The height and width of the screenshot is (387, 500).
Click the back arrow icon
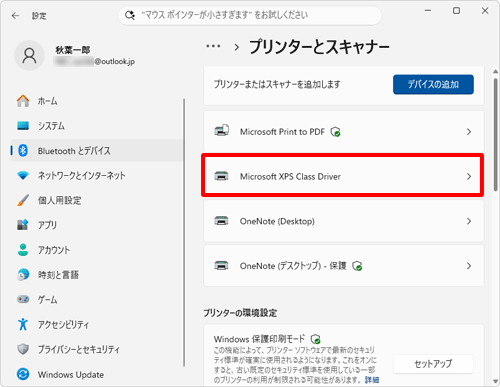15,16
